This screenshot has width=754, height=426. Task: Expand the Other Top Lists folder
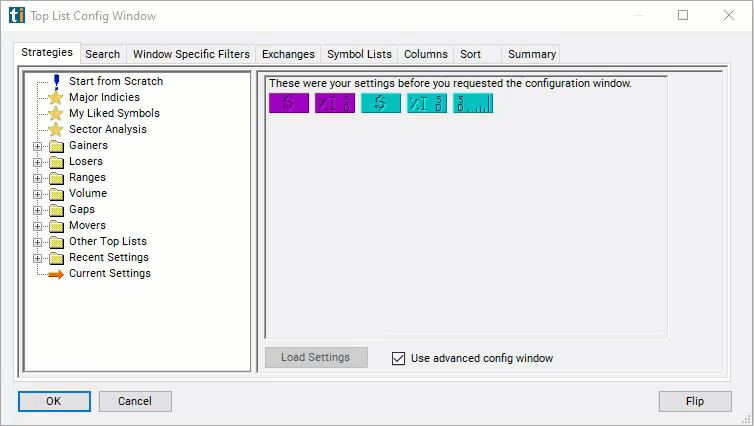tap(38, 242)
